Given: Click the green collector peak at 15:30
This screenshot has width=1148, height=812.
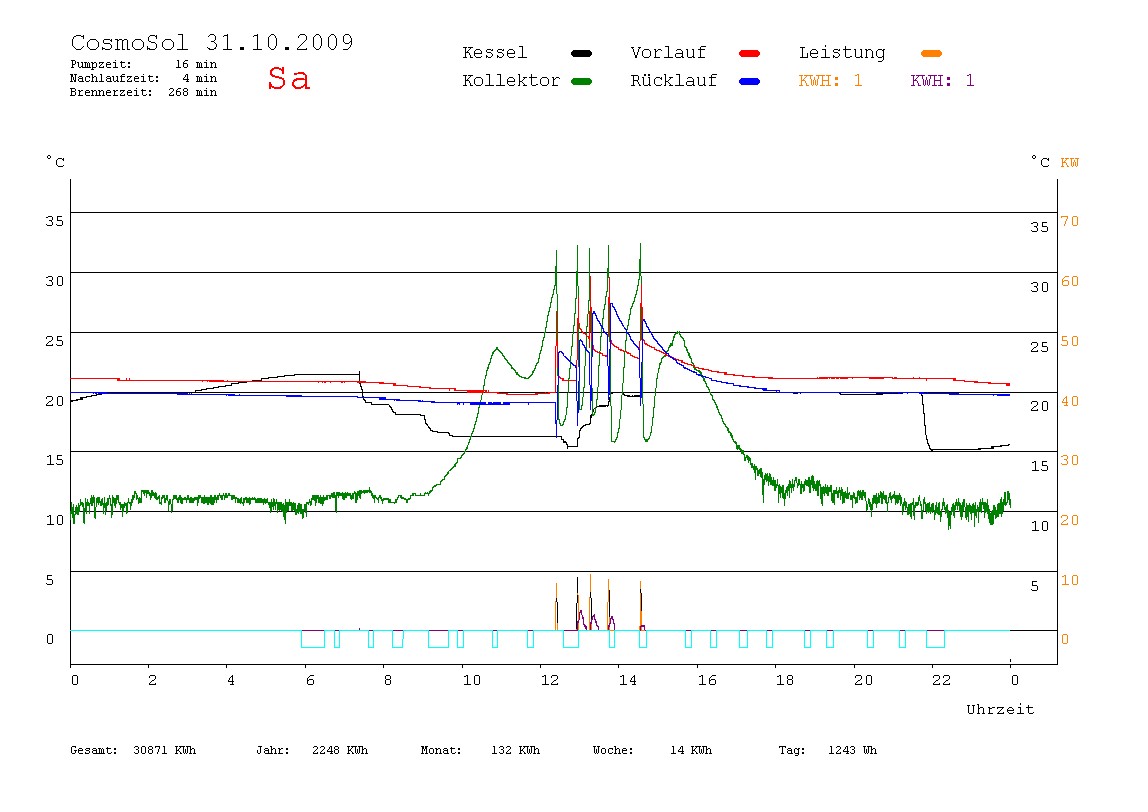Looking at the screenshot, I should (x=678, y=335).
